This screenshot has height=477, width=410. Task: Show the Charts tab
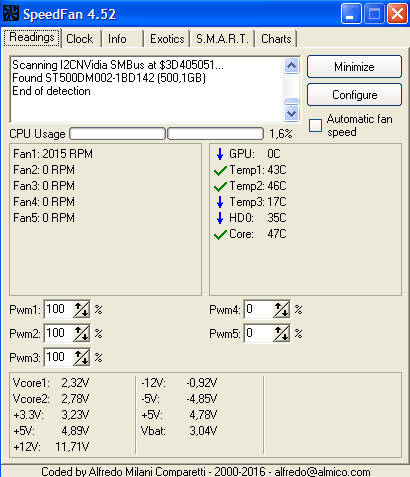click(276, 39)
